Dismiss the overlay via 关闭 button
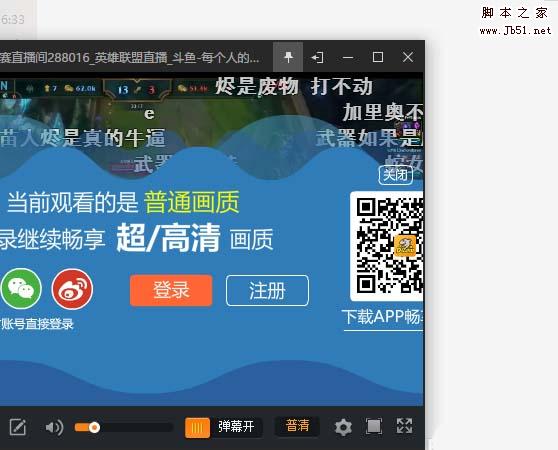 click(x=395, y=175)
